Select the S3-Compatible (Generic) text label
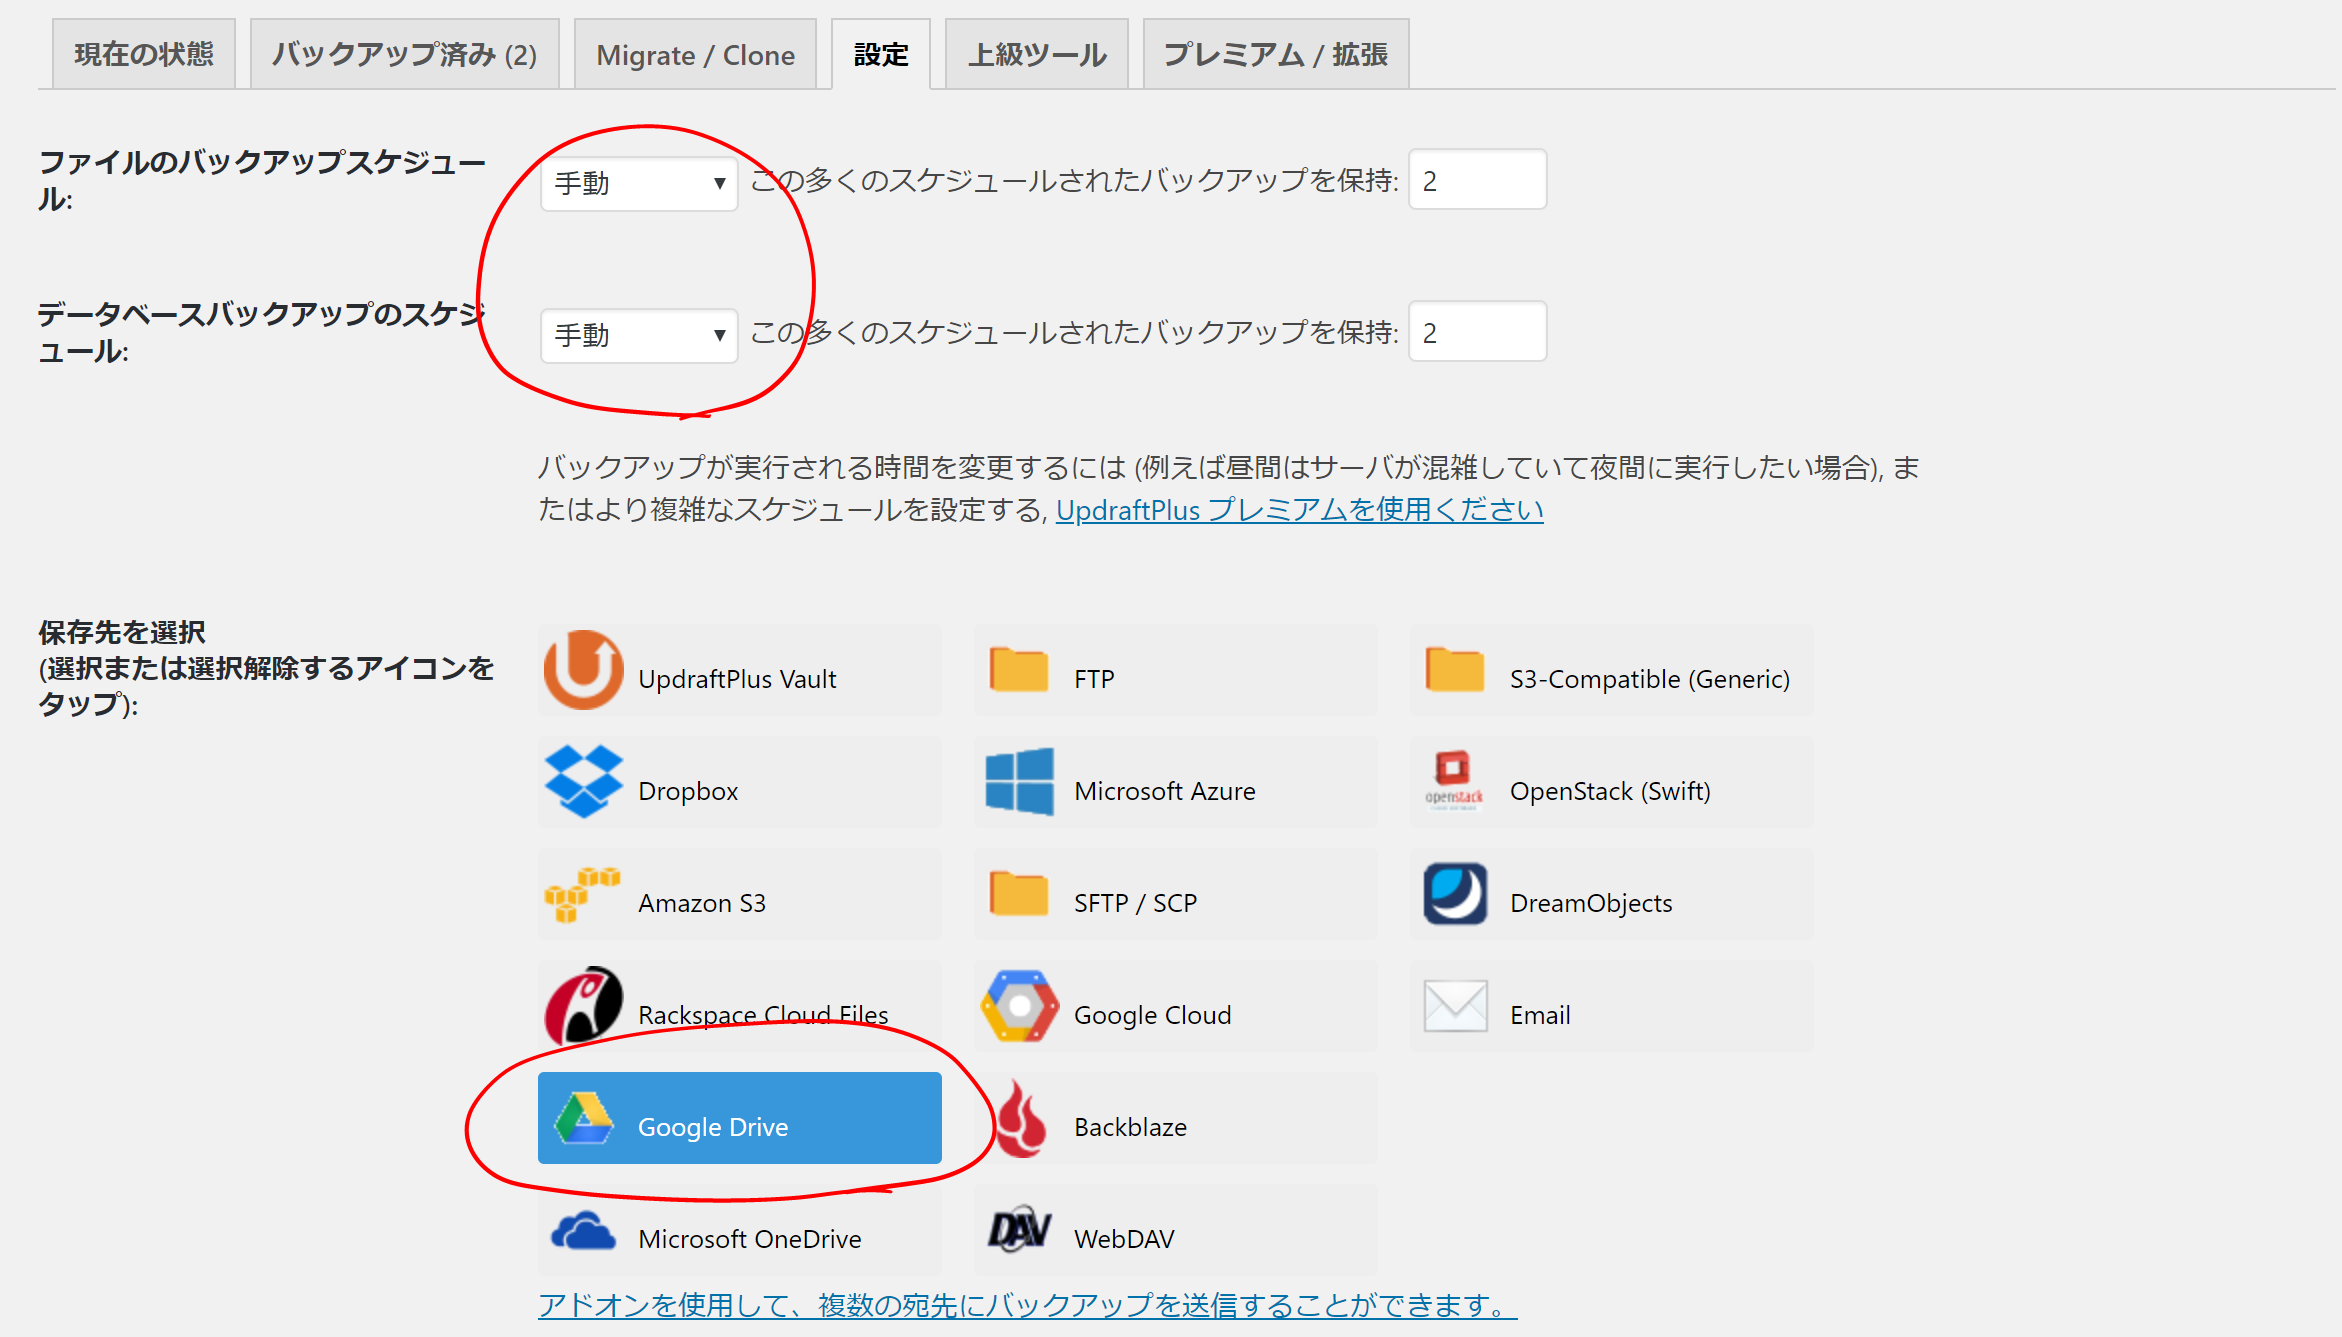 (x=1650, y=679)
